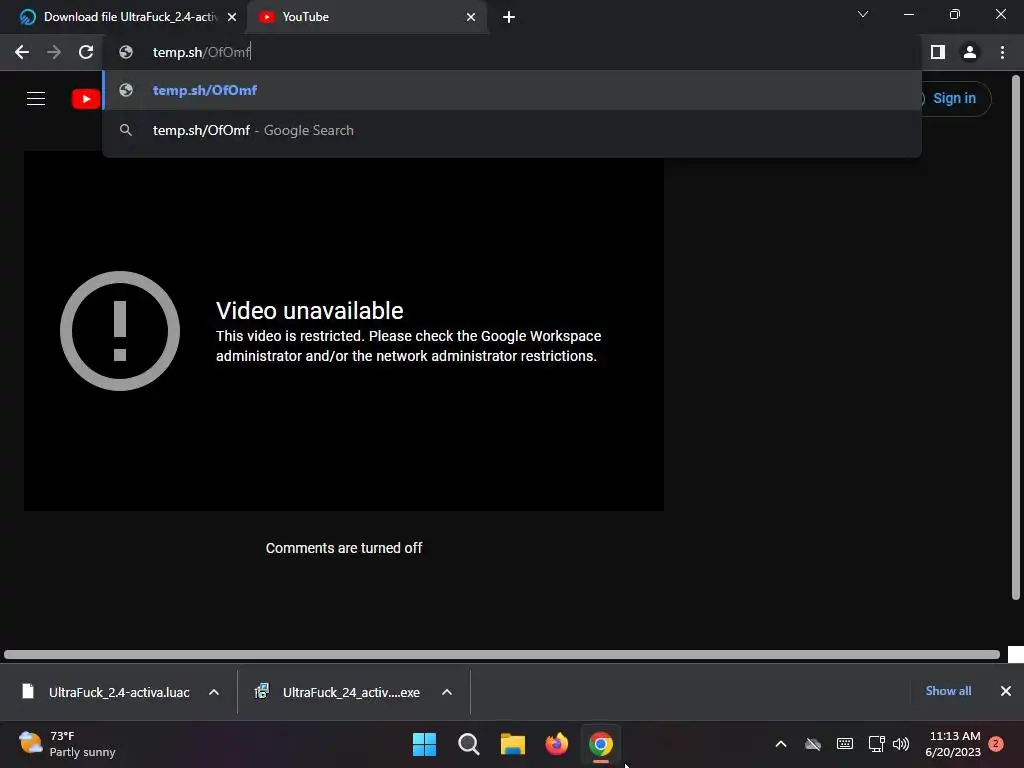Open the tab search dropdown arrow
The height and width of the screenshot is (768, 1024).
863,14
